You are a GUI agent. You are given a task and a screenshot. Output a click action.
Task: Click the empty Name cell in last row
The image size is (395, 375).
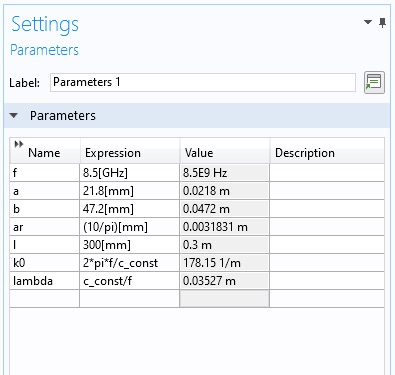pyautogui.click(x=45, y=299)
